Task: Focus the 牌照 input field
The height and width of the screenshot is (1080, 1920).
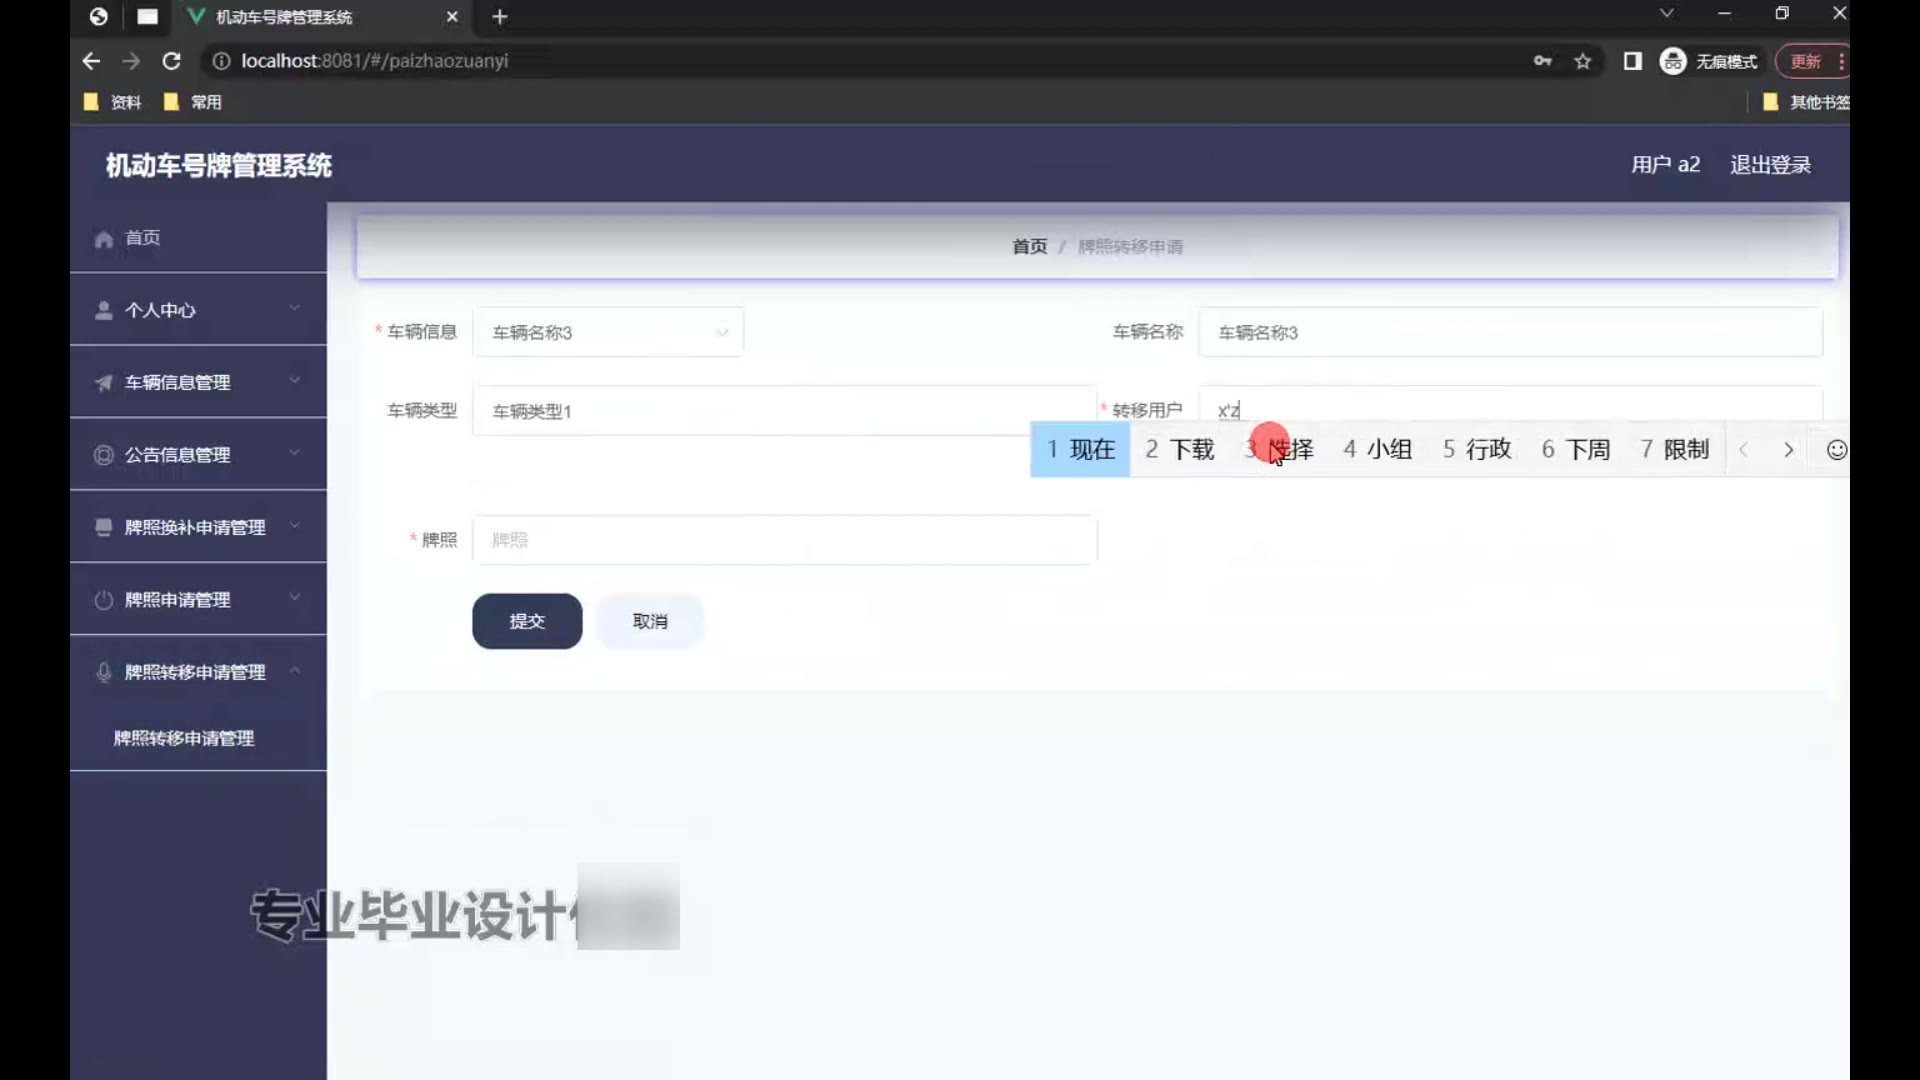Action: [784, 540]
